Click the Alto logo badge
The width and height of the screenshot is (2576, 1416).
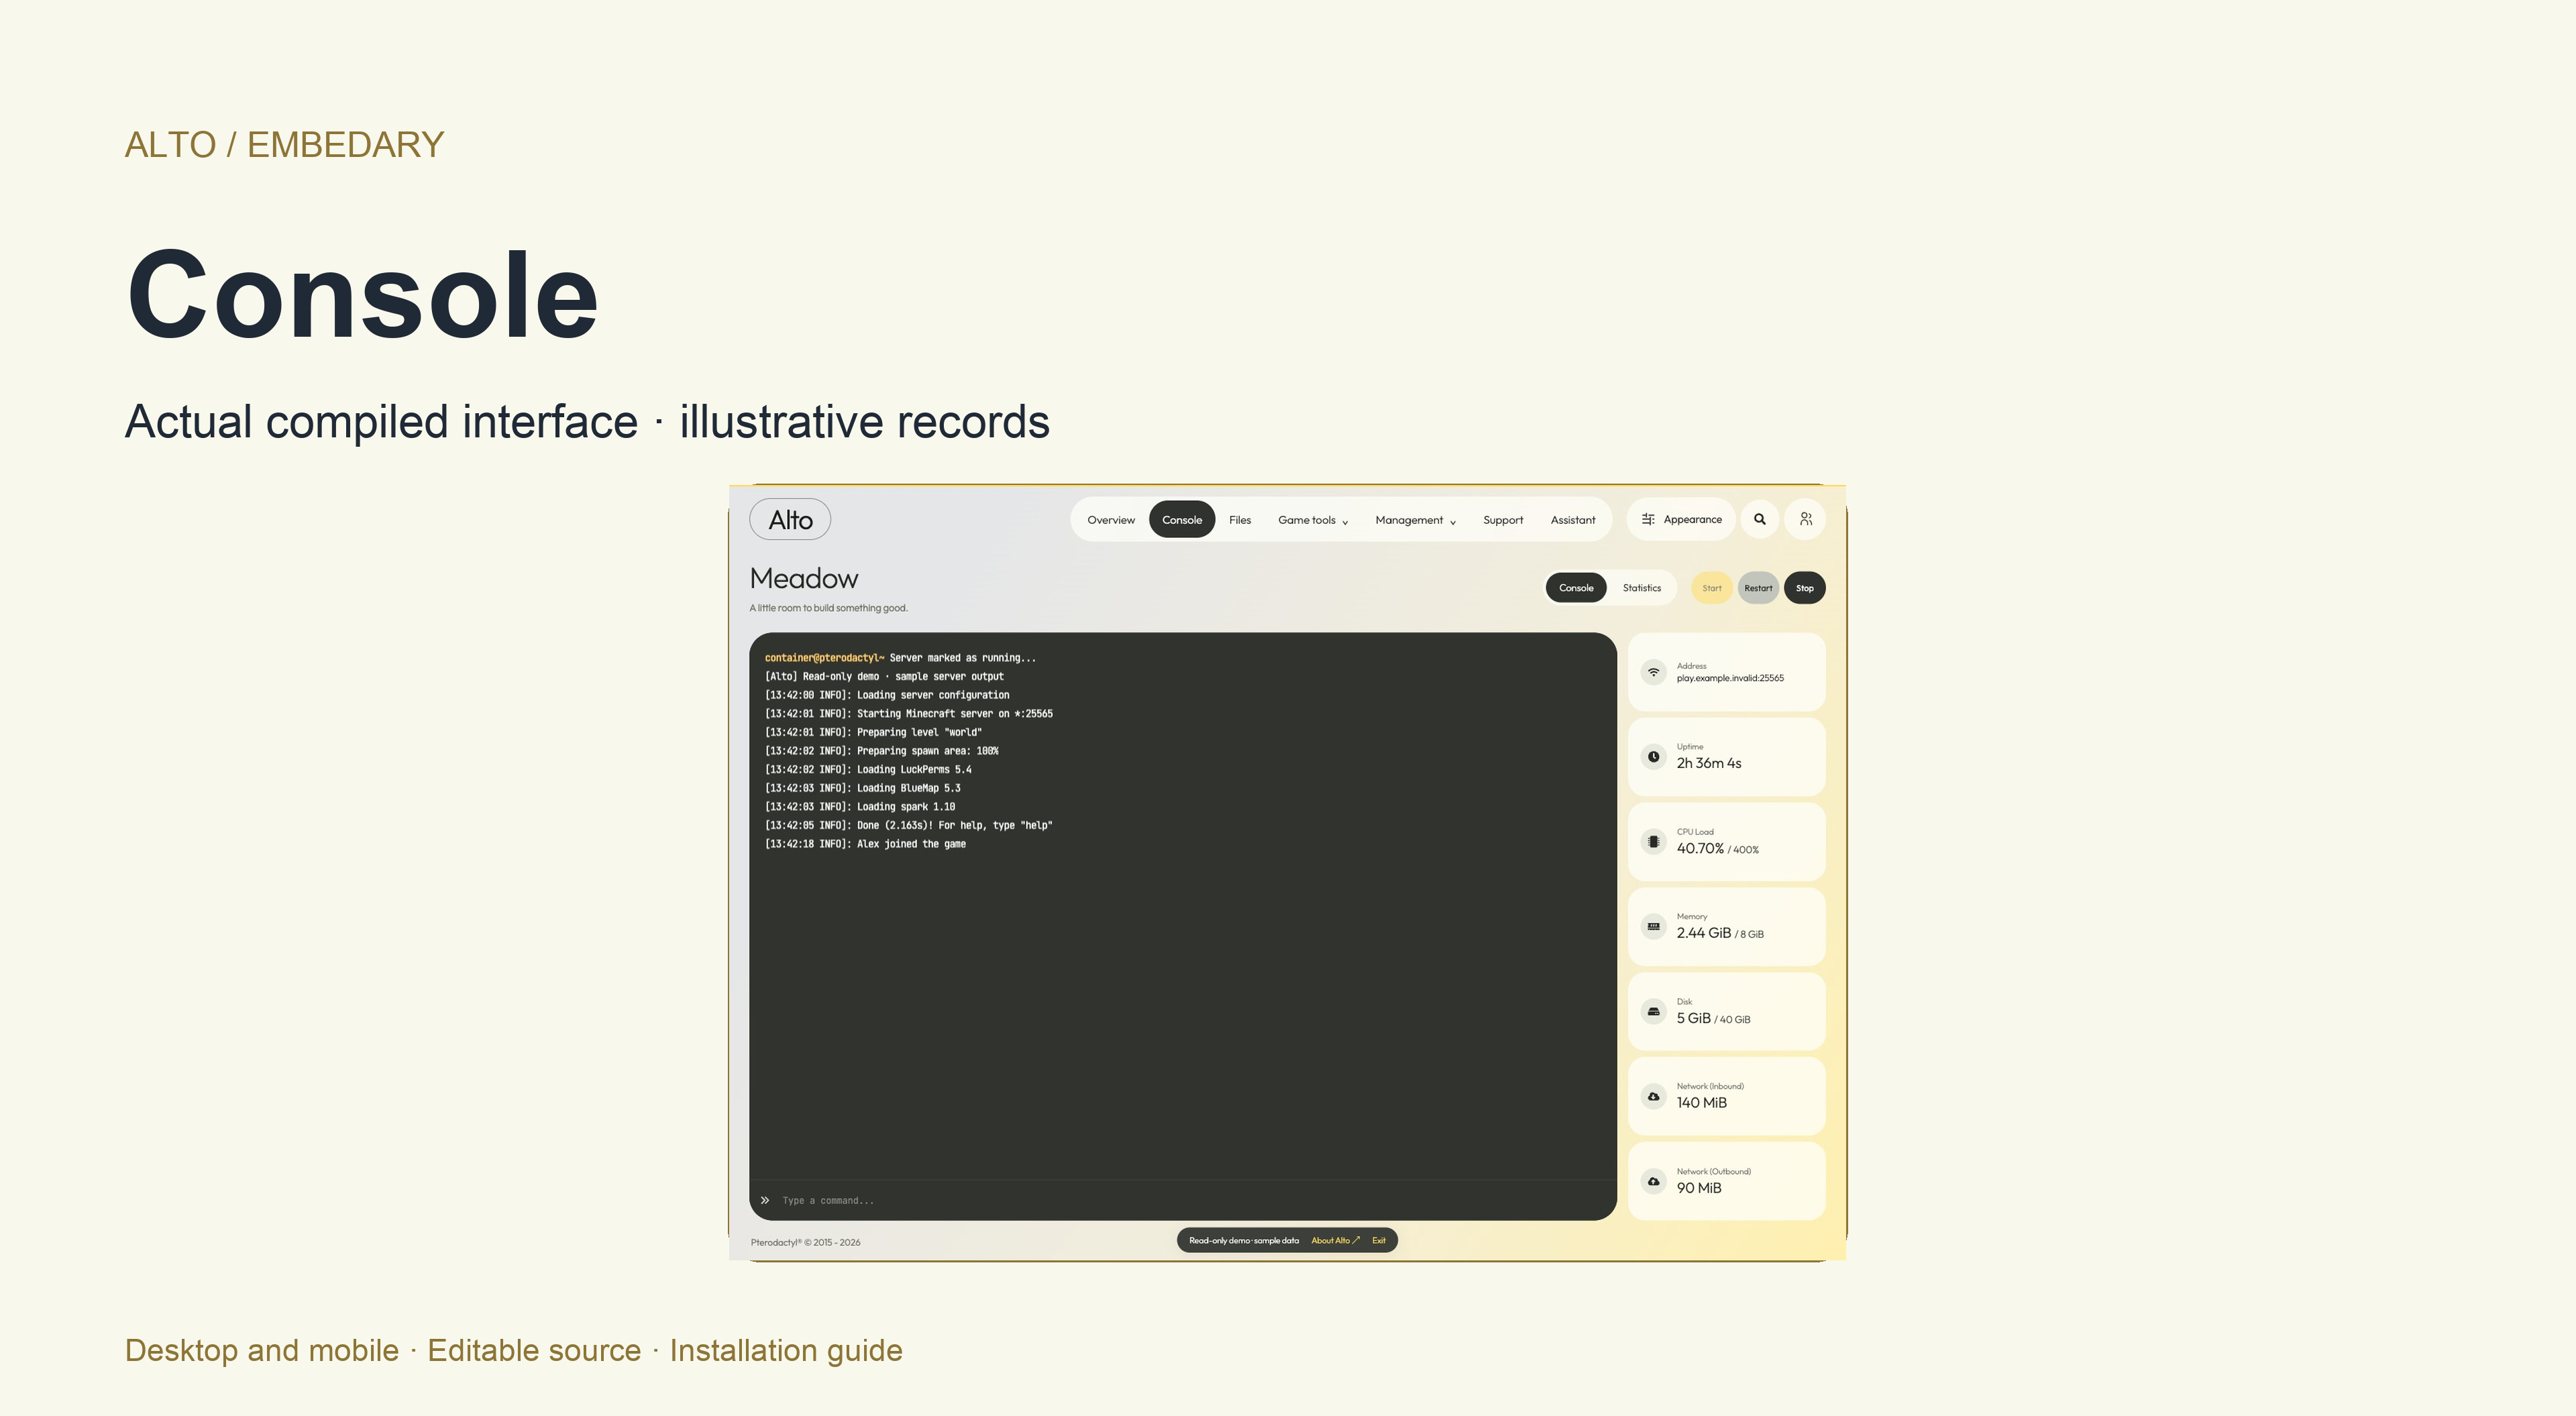[790, 519]
